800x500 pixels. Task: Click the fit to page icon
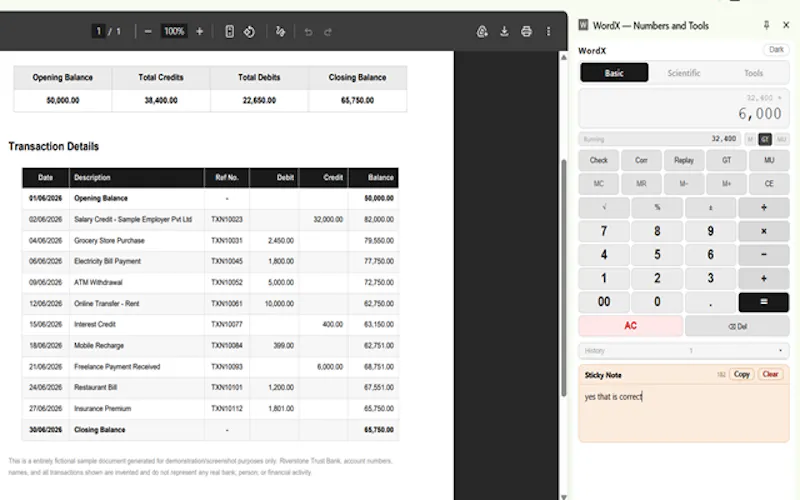point(230,32)
